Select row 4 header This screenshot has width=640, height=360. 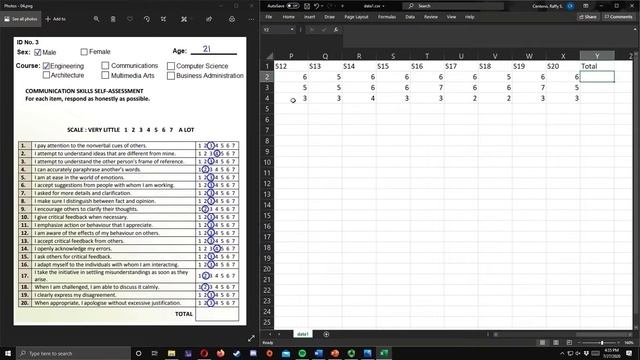point(267,98)
